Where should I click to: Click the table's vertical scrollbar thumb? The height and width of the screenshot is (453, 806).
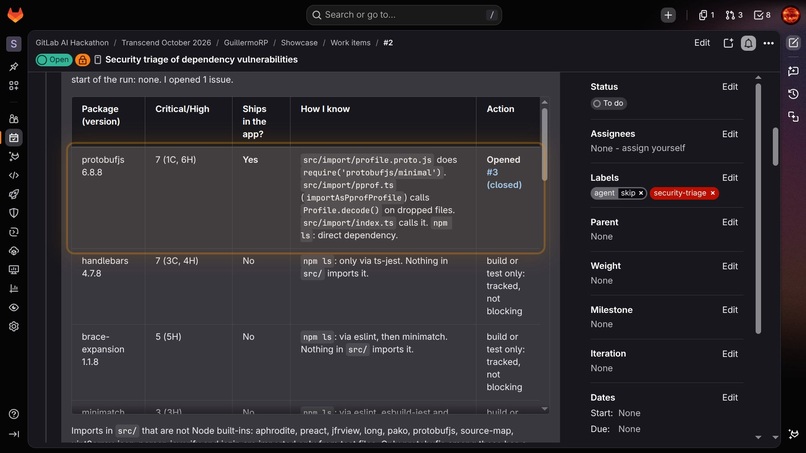pyautogui.click(x=544, y=144)
